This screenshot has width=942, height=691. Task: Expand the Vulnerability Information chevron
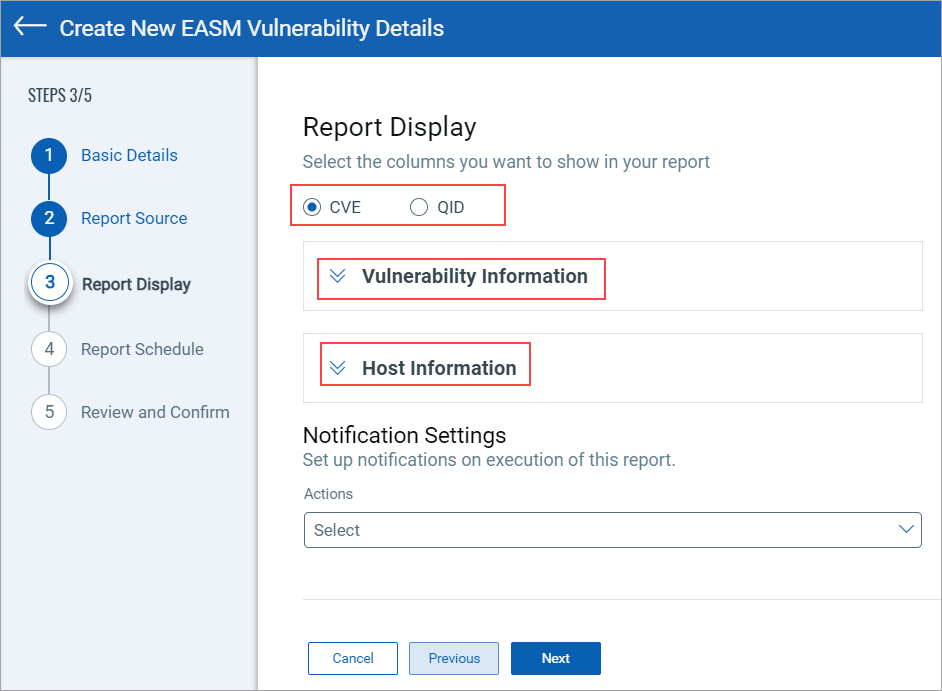tap(338, 276)
